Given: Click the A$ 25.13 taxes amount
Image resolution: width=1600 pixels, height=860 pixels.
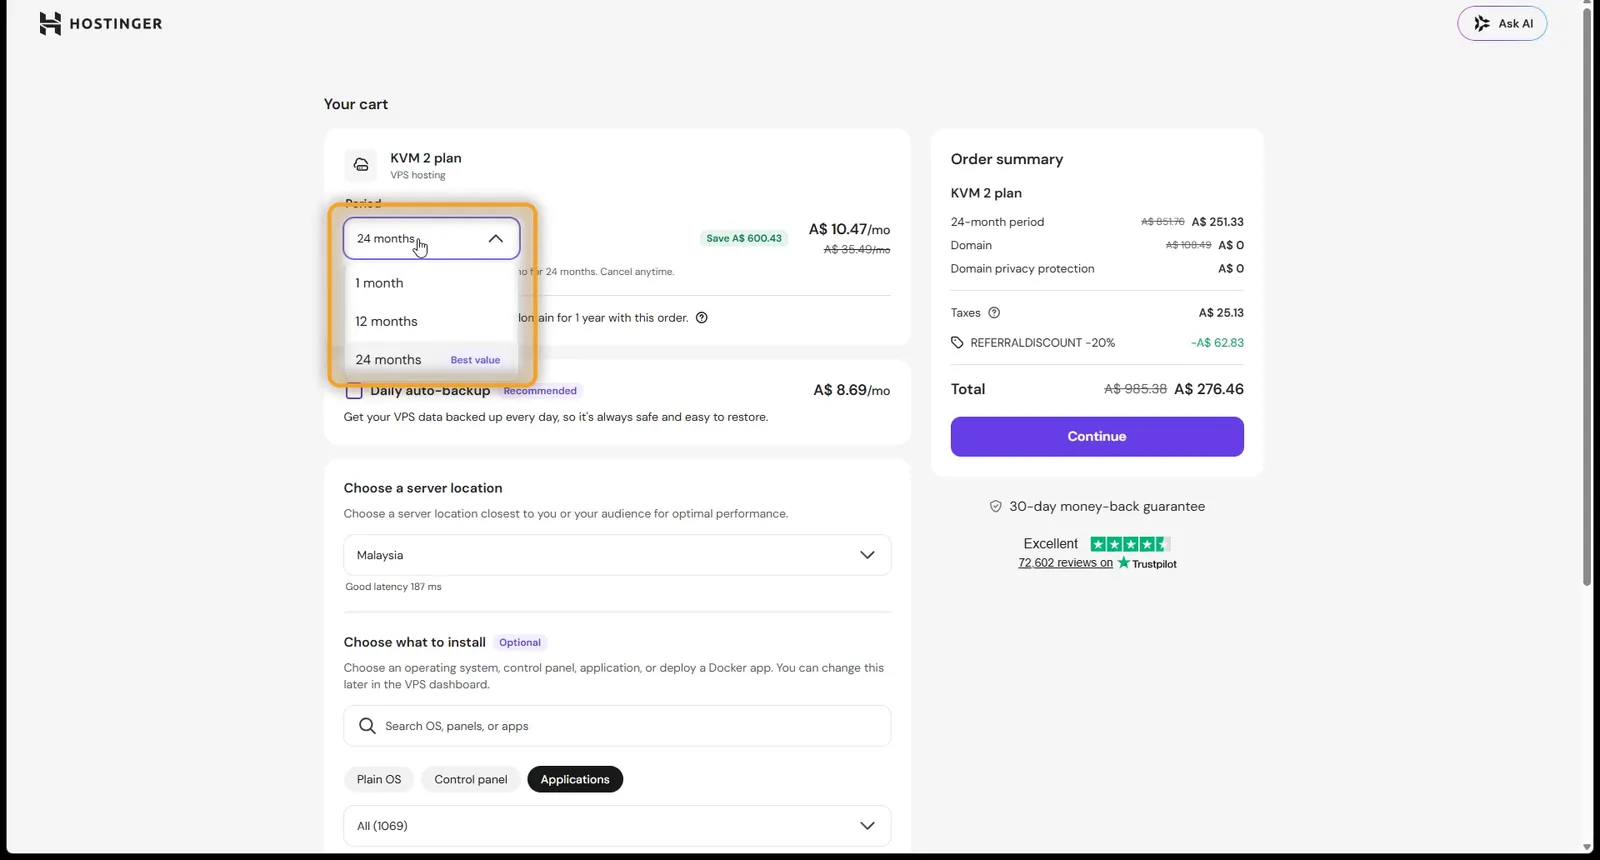Looking at the screenshot, I should tap(1221, 313).
